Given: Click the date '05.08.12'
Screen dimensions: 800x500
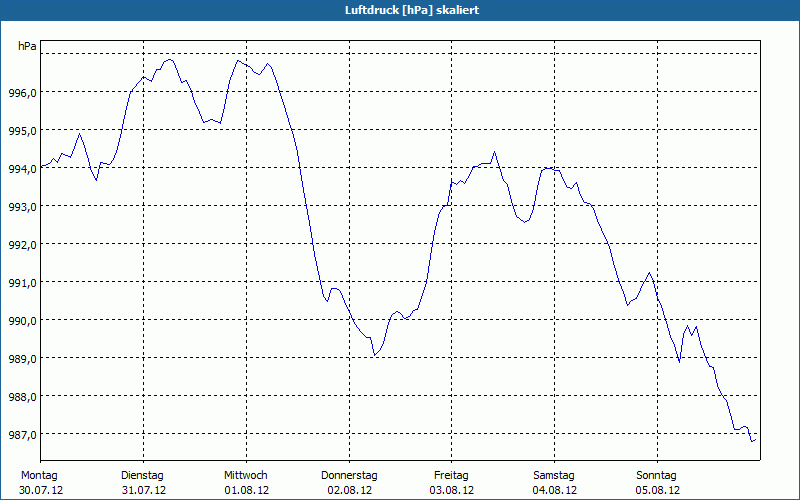Looking at the screenshot, I should coord(658,490).
